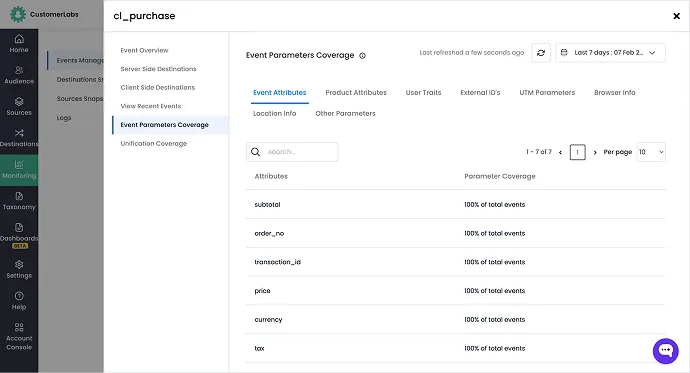Switch to the UTM Parameters tab
This screenshot has height=373, width=690.
click(x=547, y=93)
